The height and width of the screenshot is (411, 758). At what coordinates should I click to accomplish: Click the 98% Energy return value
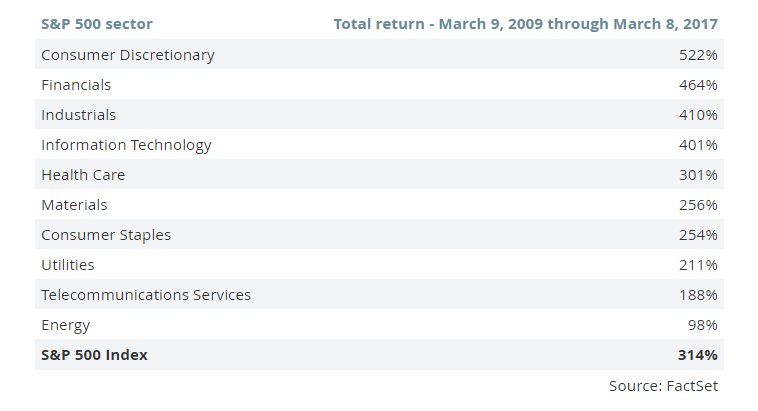[703, 325]
